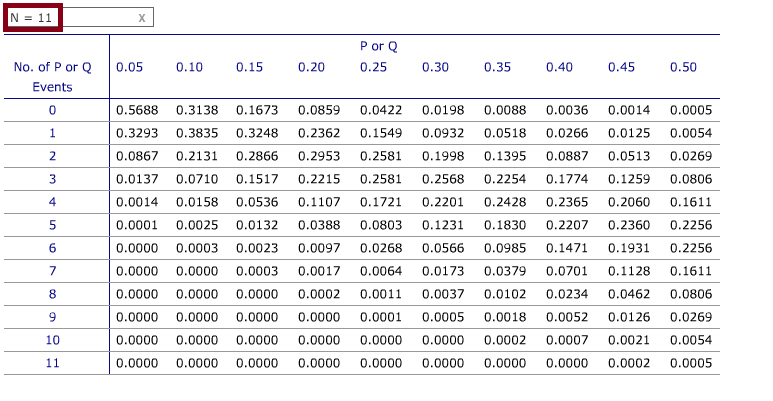773x401 pixels.
Task: Select cell value 0.2568
Action: pyautogui.click(x=443, y=179)
